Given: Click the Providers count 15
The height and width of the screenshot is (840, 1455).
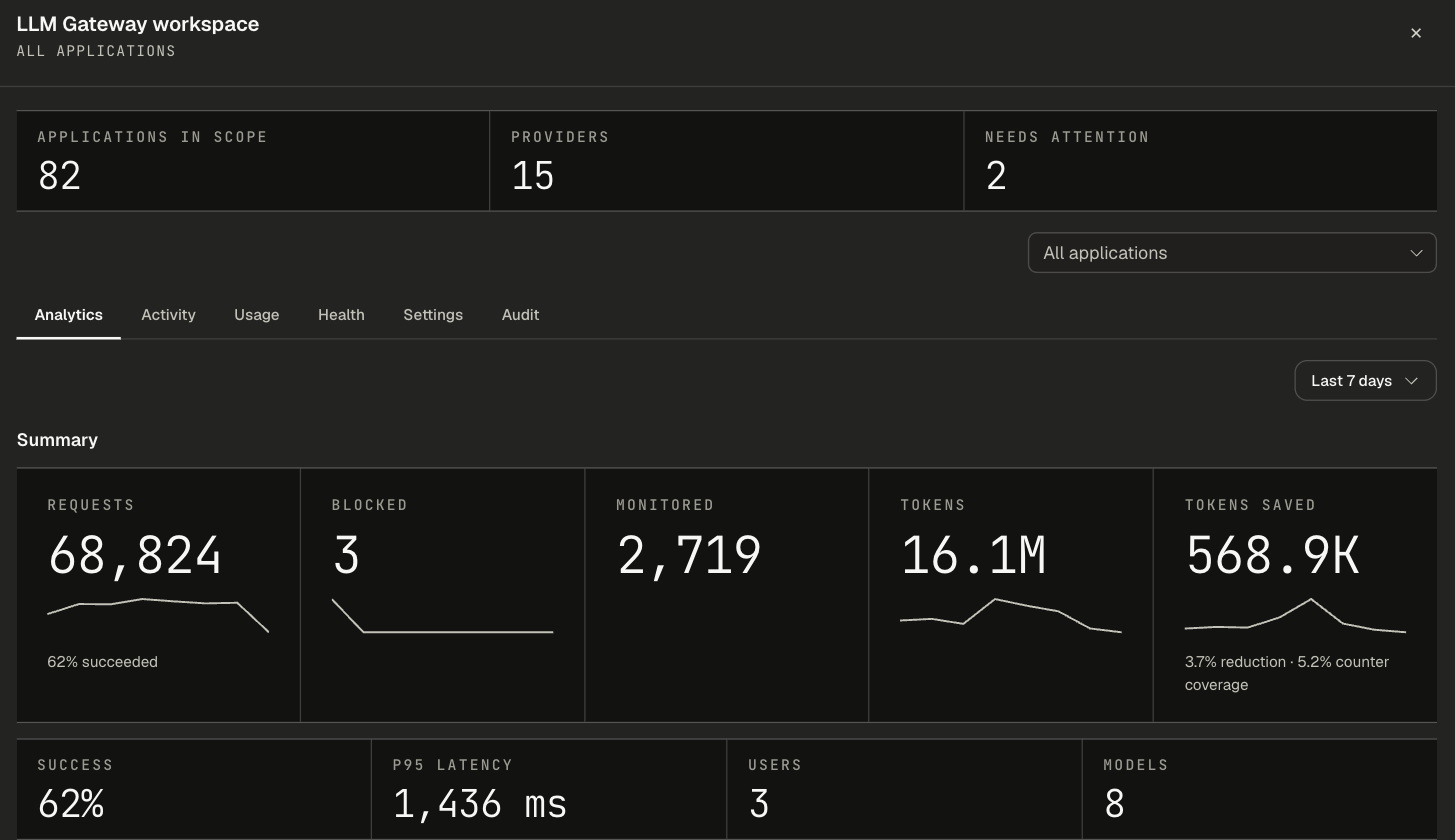Looking at the screenshot, I should coord(533,176).
